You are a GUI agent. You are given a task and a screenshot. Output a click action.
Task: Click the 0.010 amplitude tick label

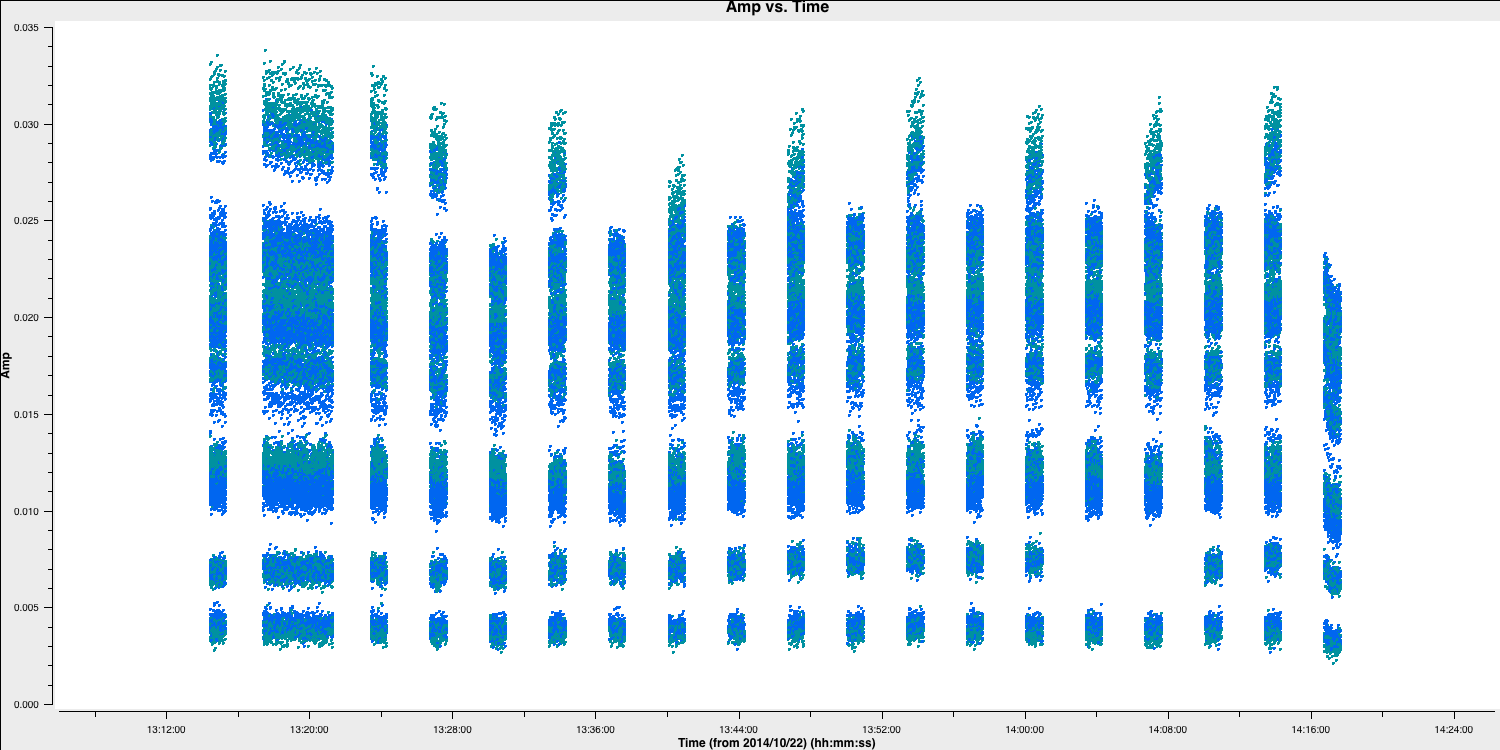click(x=26, y=512)
